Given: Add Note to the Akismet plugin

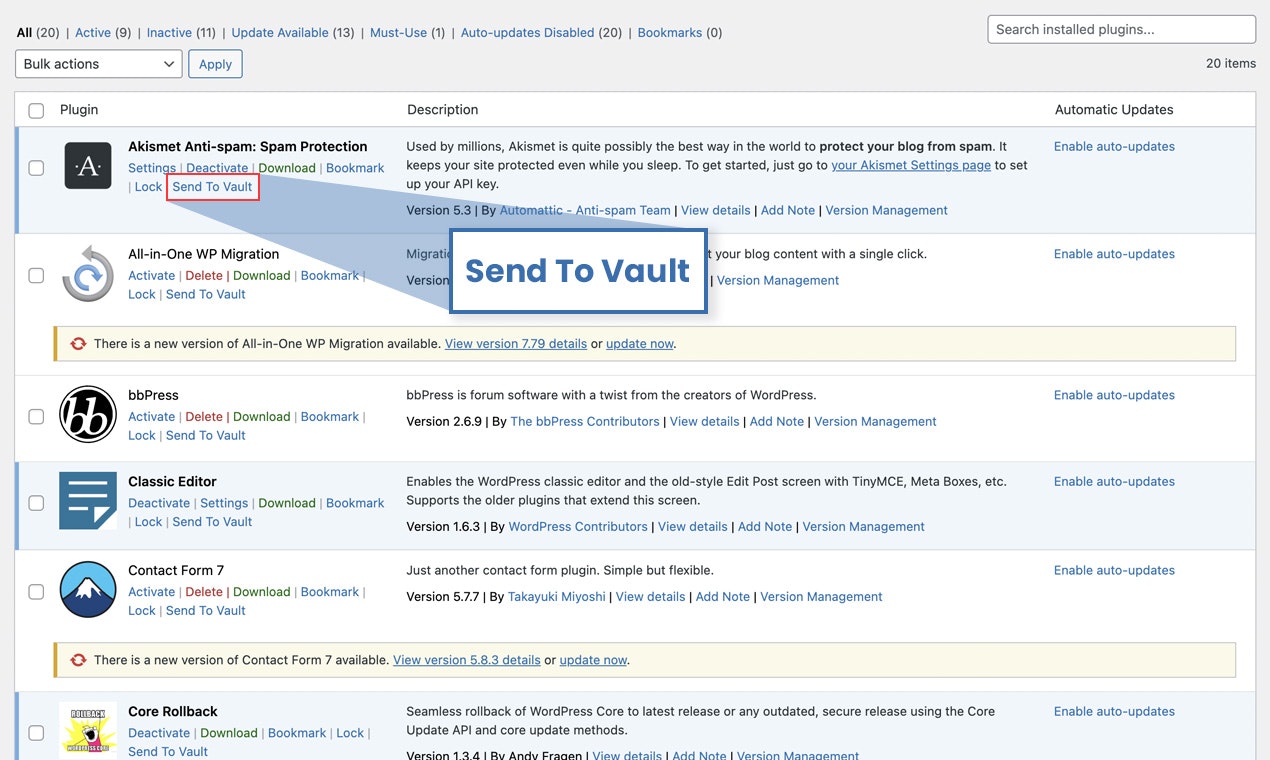Looking at the screenshot, I should point(788,210).
